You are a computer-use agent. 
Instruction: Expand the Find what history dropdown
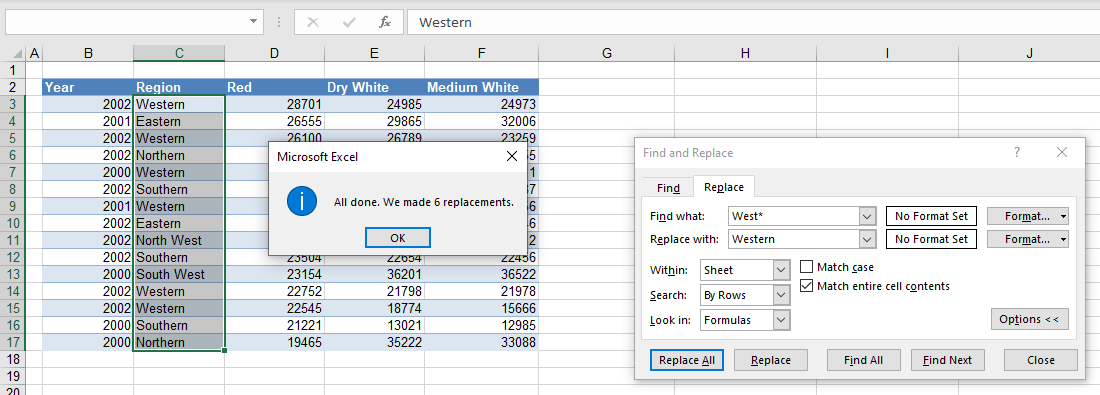point(868,216)
